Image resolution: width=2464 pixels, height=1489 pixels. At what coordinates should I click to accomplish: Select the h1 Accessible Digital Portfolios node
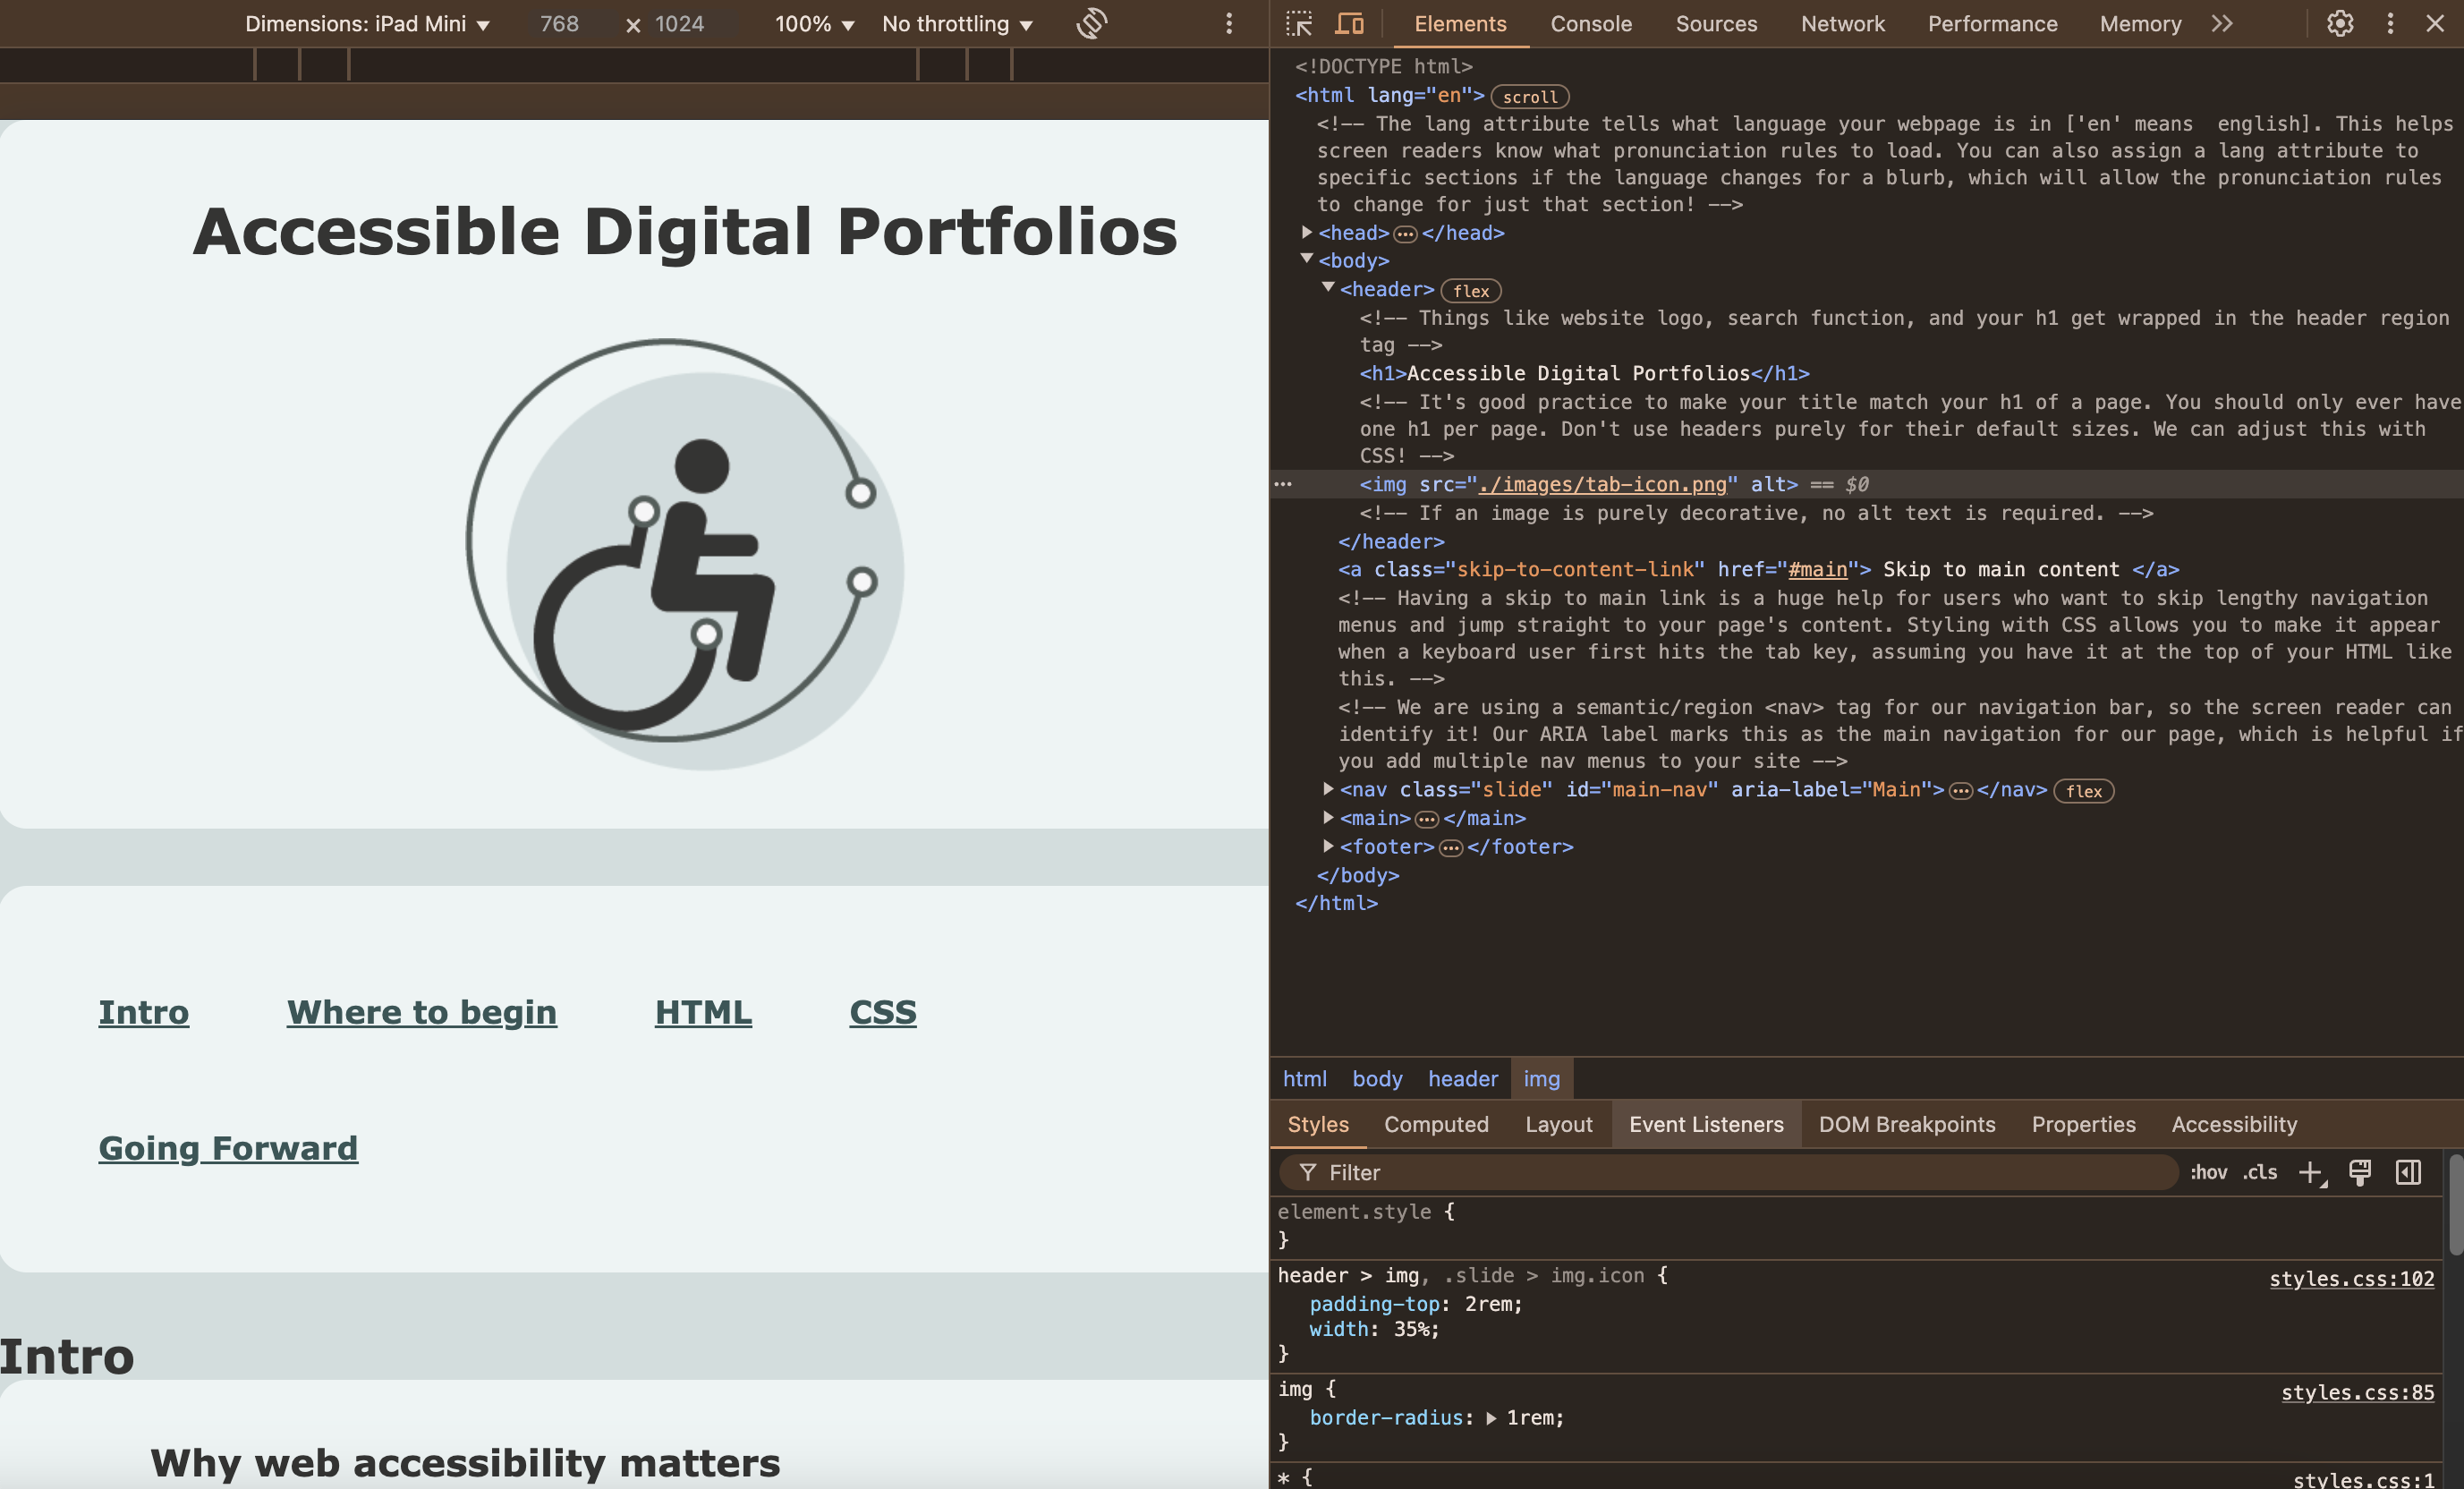click(1584, 373)
